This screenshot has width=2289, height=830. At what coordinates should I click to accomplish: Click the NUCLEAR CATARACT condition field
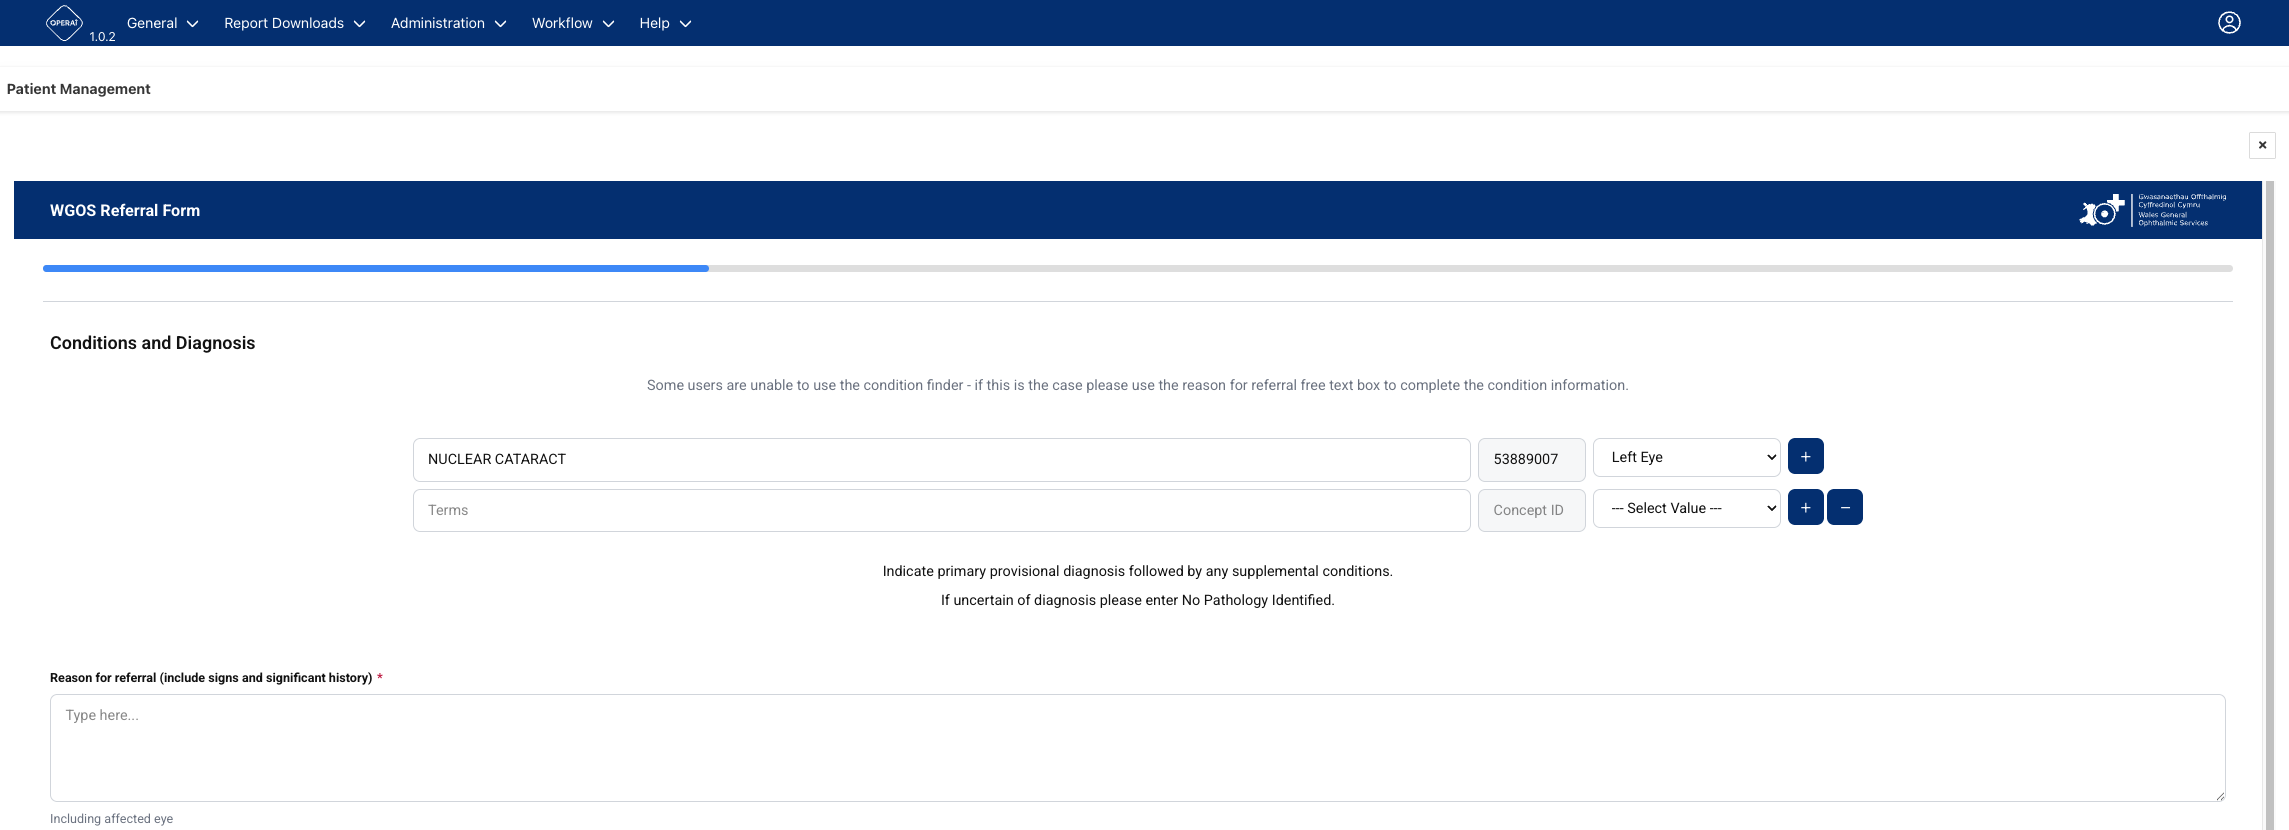point(941,459)
